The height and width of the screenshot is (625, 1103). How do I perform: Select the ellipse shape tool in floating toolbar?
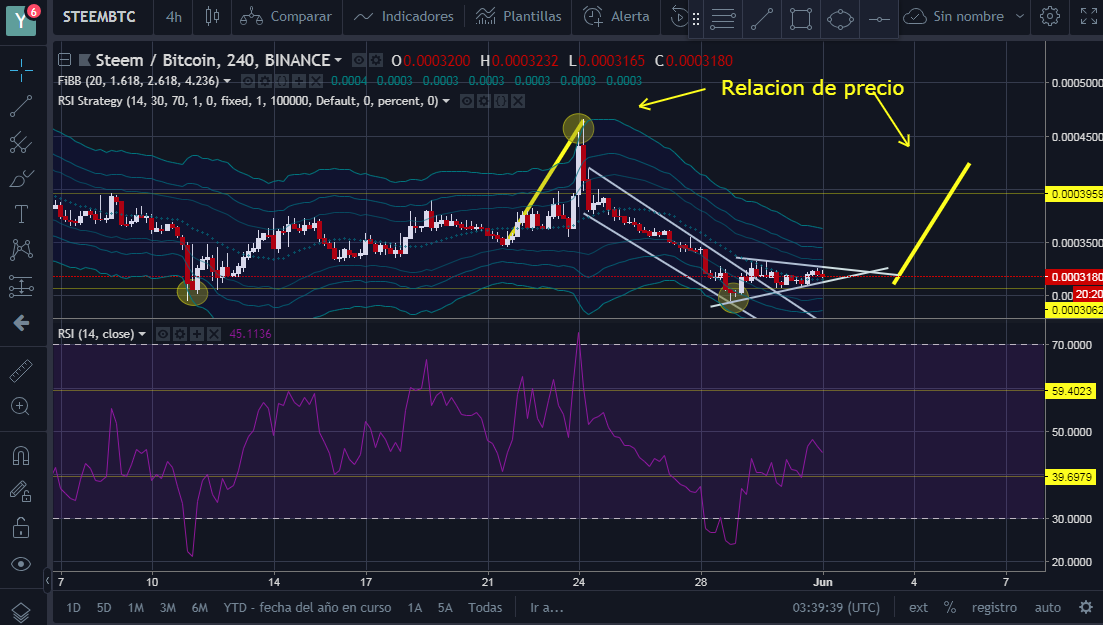point(840,19)
